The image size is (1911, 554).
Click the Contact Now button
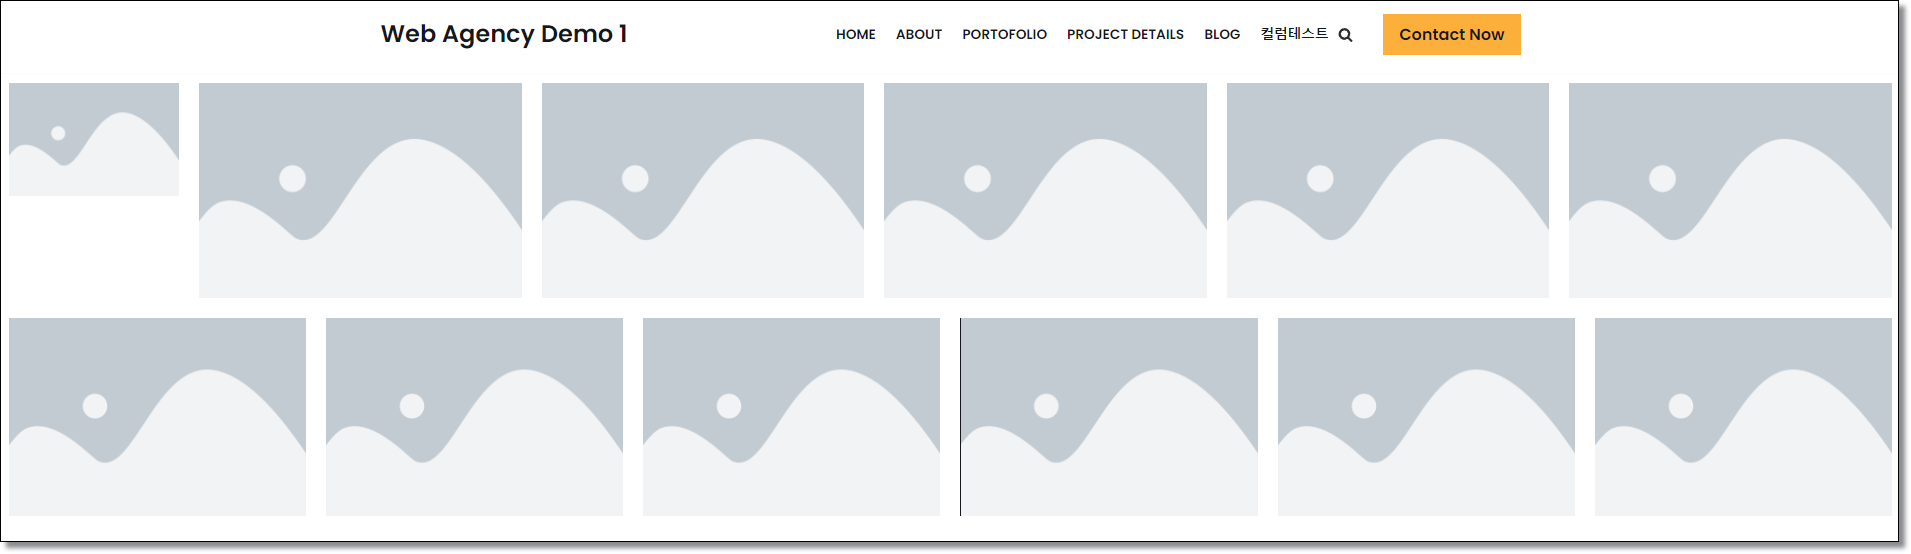[1451, 35]
